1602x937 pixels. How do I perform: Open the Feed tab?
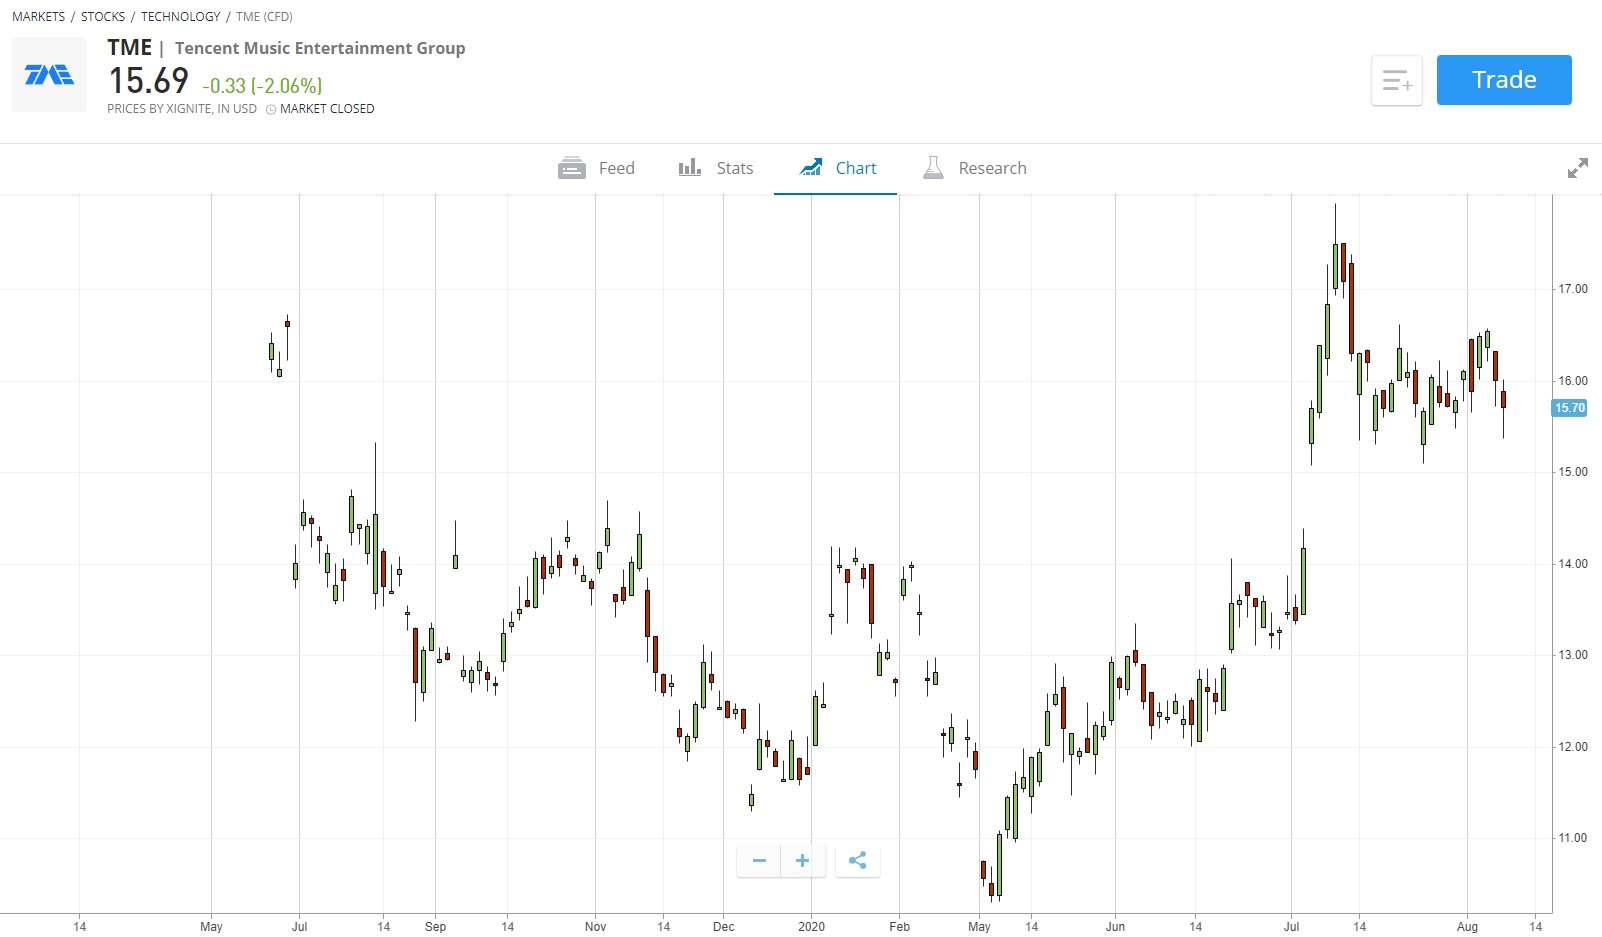tap(597, 168)
